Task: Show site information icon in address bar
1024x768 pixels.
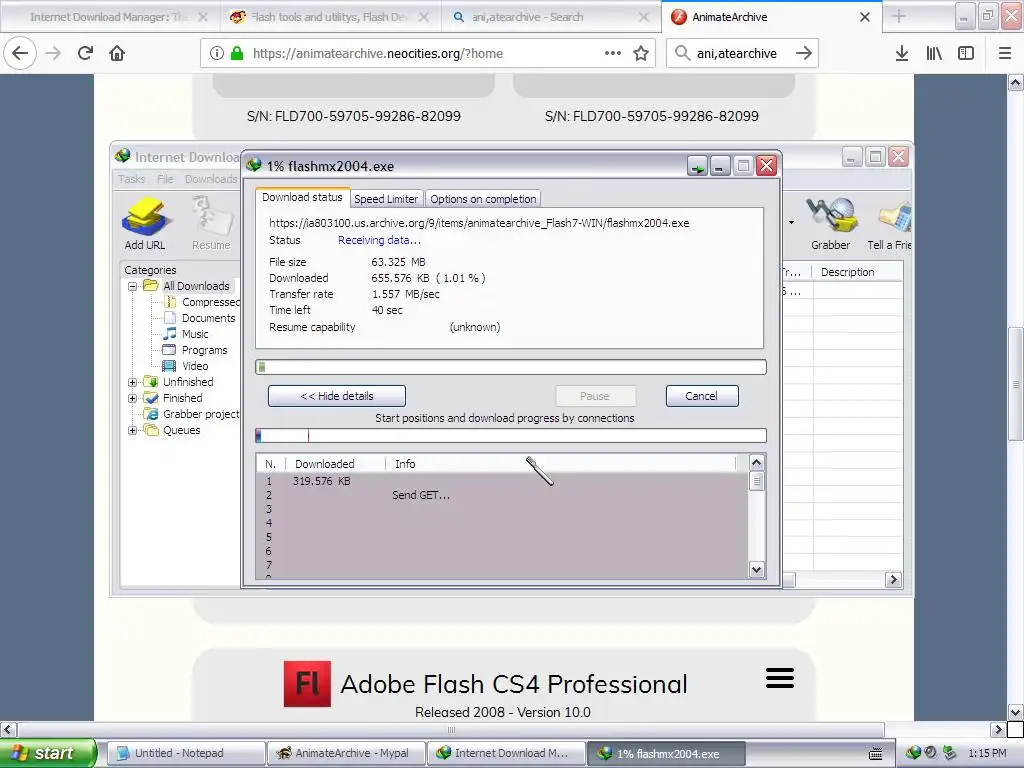Action: pos(216,53)
